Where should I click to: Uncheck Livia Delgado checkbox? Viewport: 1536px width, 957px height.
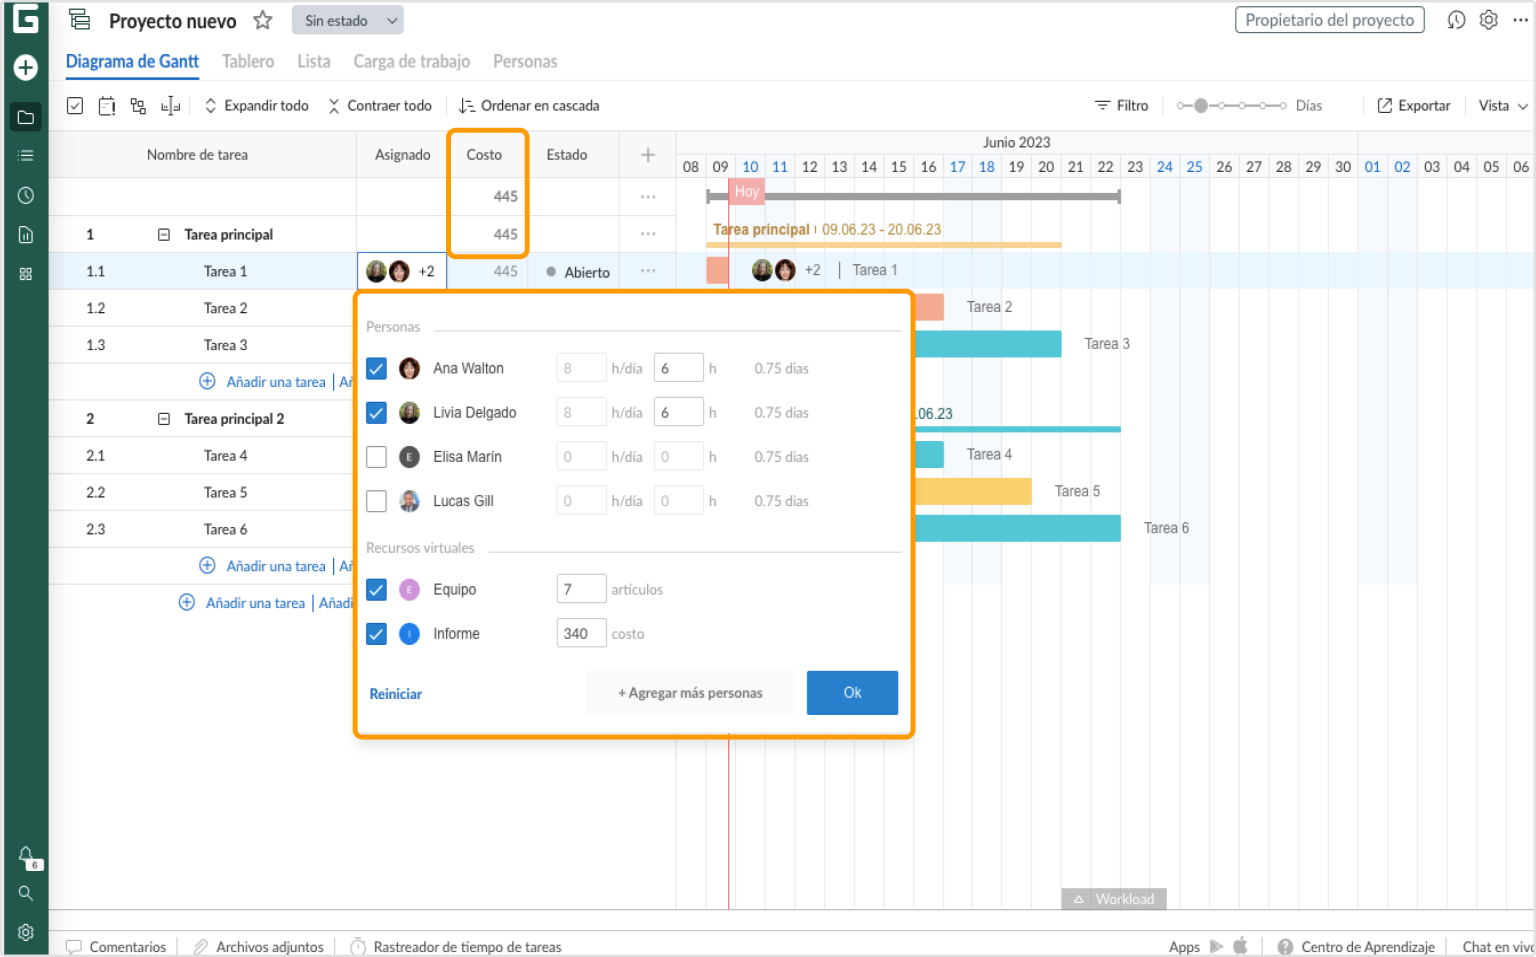pos(376,413)
